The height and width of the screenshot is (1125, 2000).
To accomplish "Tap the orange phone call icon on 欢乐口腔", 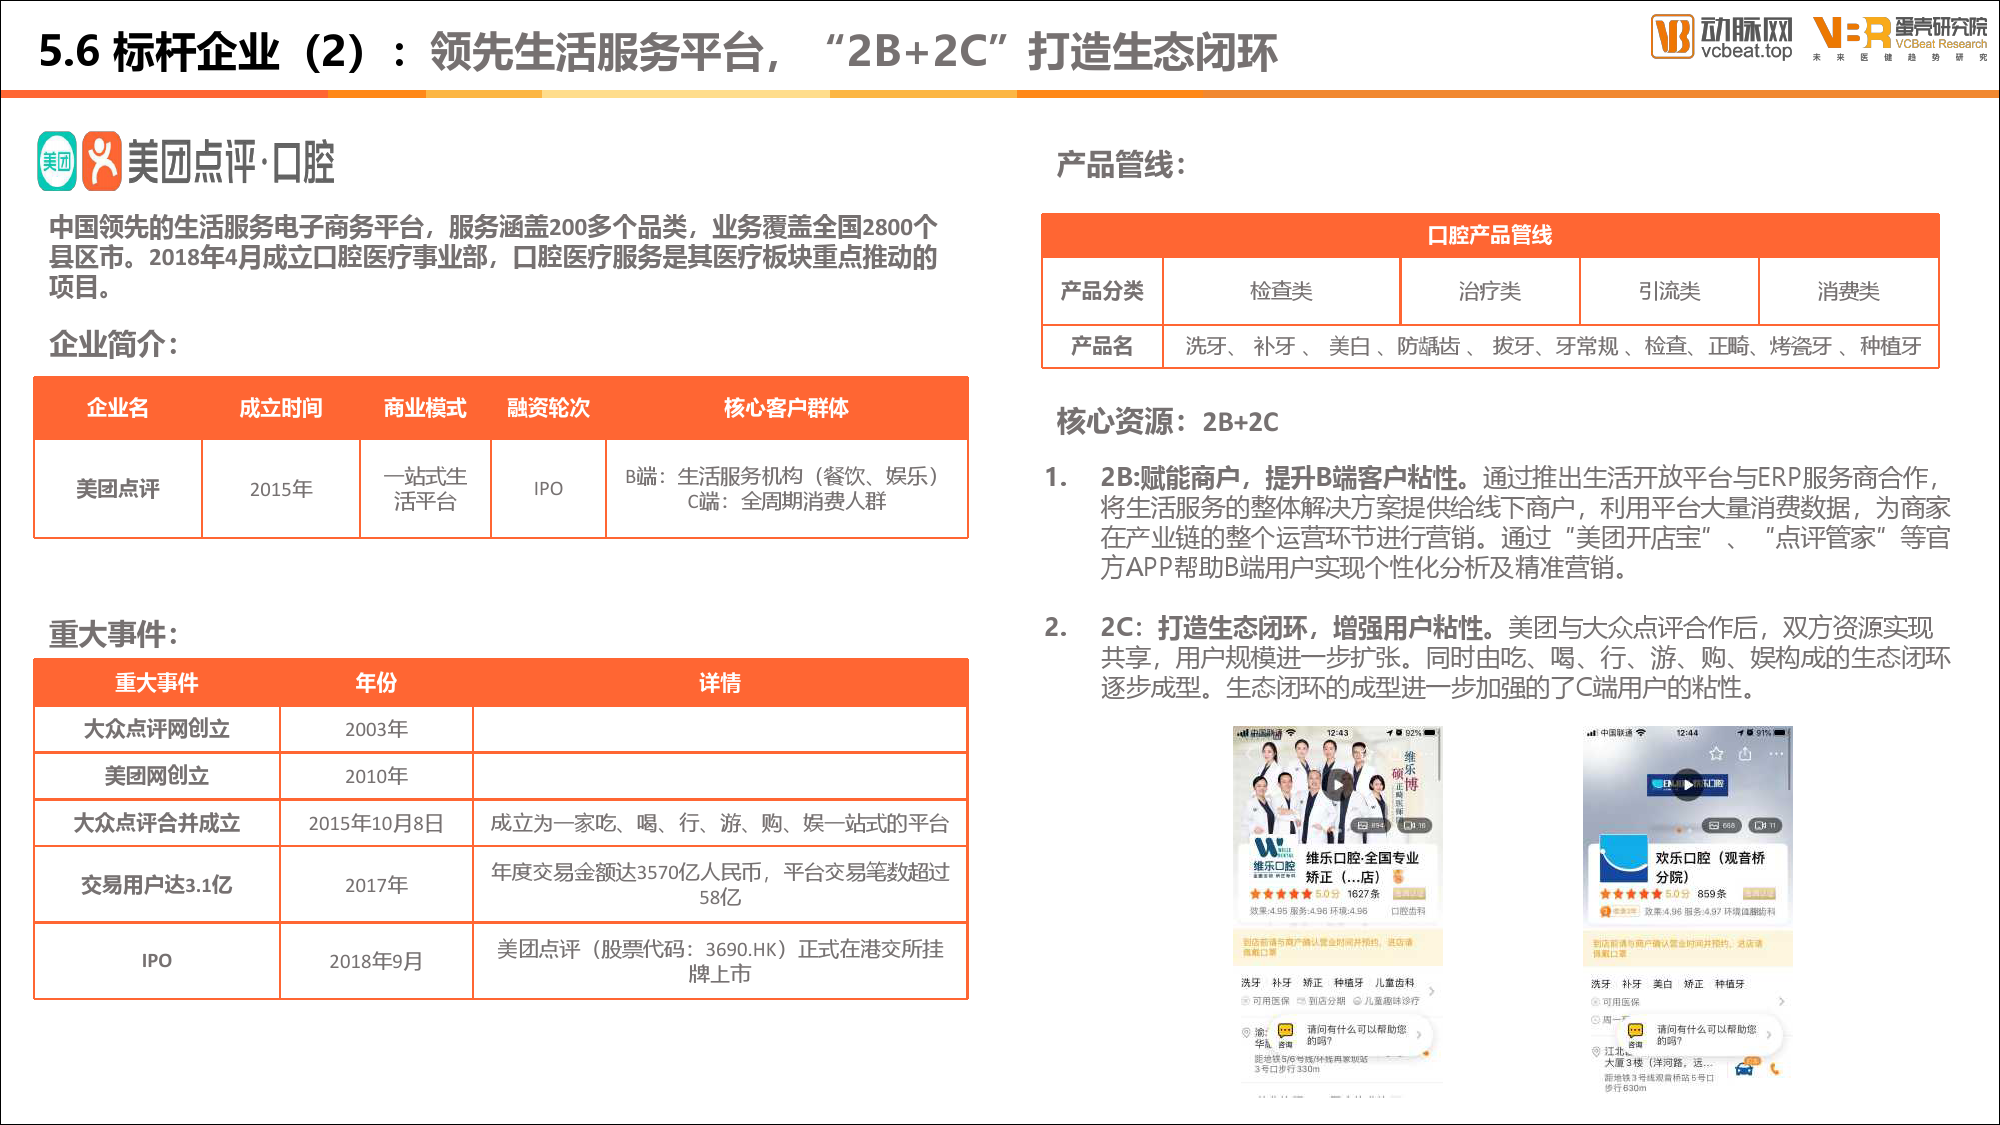I will pyautogui.click(x=1775, y=1069).
